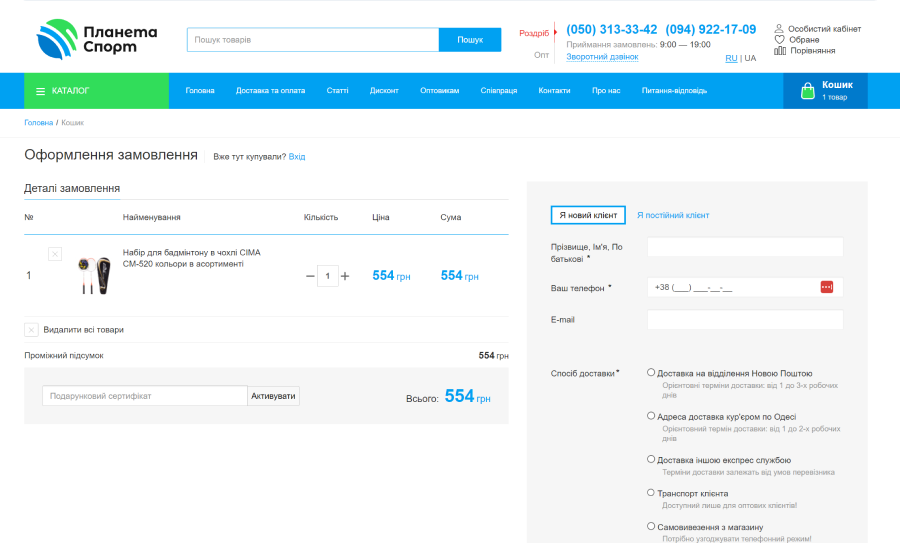Open the green shopping bag cart icon
This screenshot has height=543, width=900.
[x=808, y=91]
